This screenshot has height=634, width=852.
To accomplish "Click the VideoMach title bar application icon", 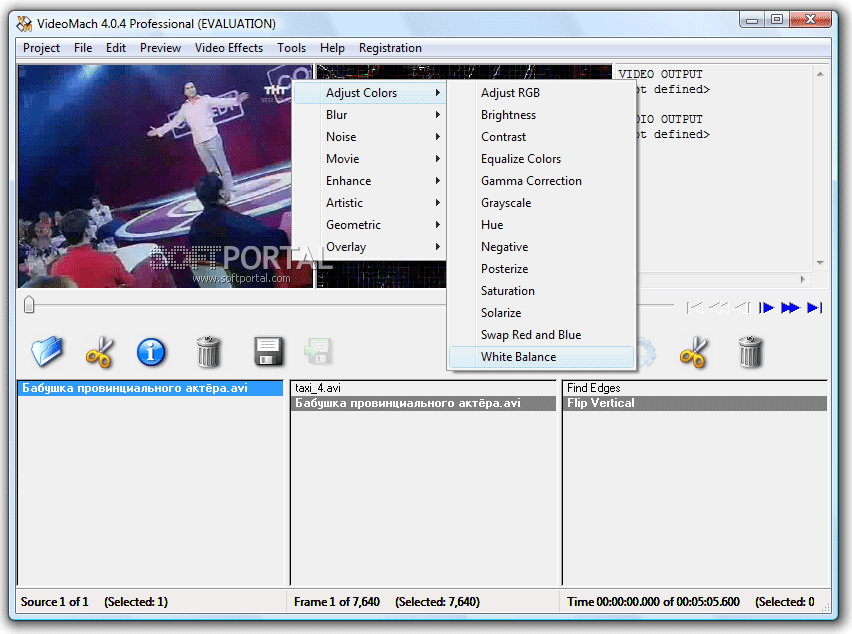I will pos(24,23).
